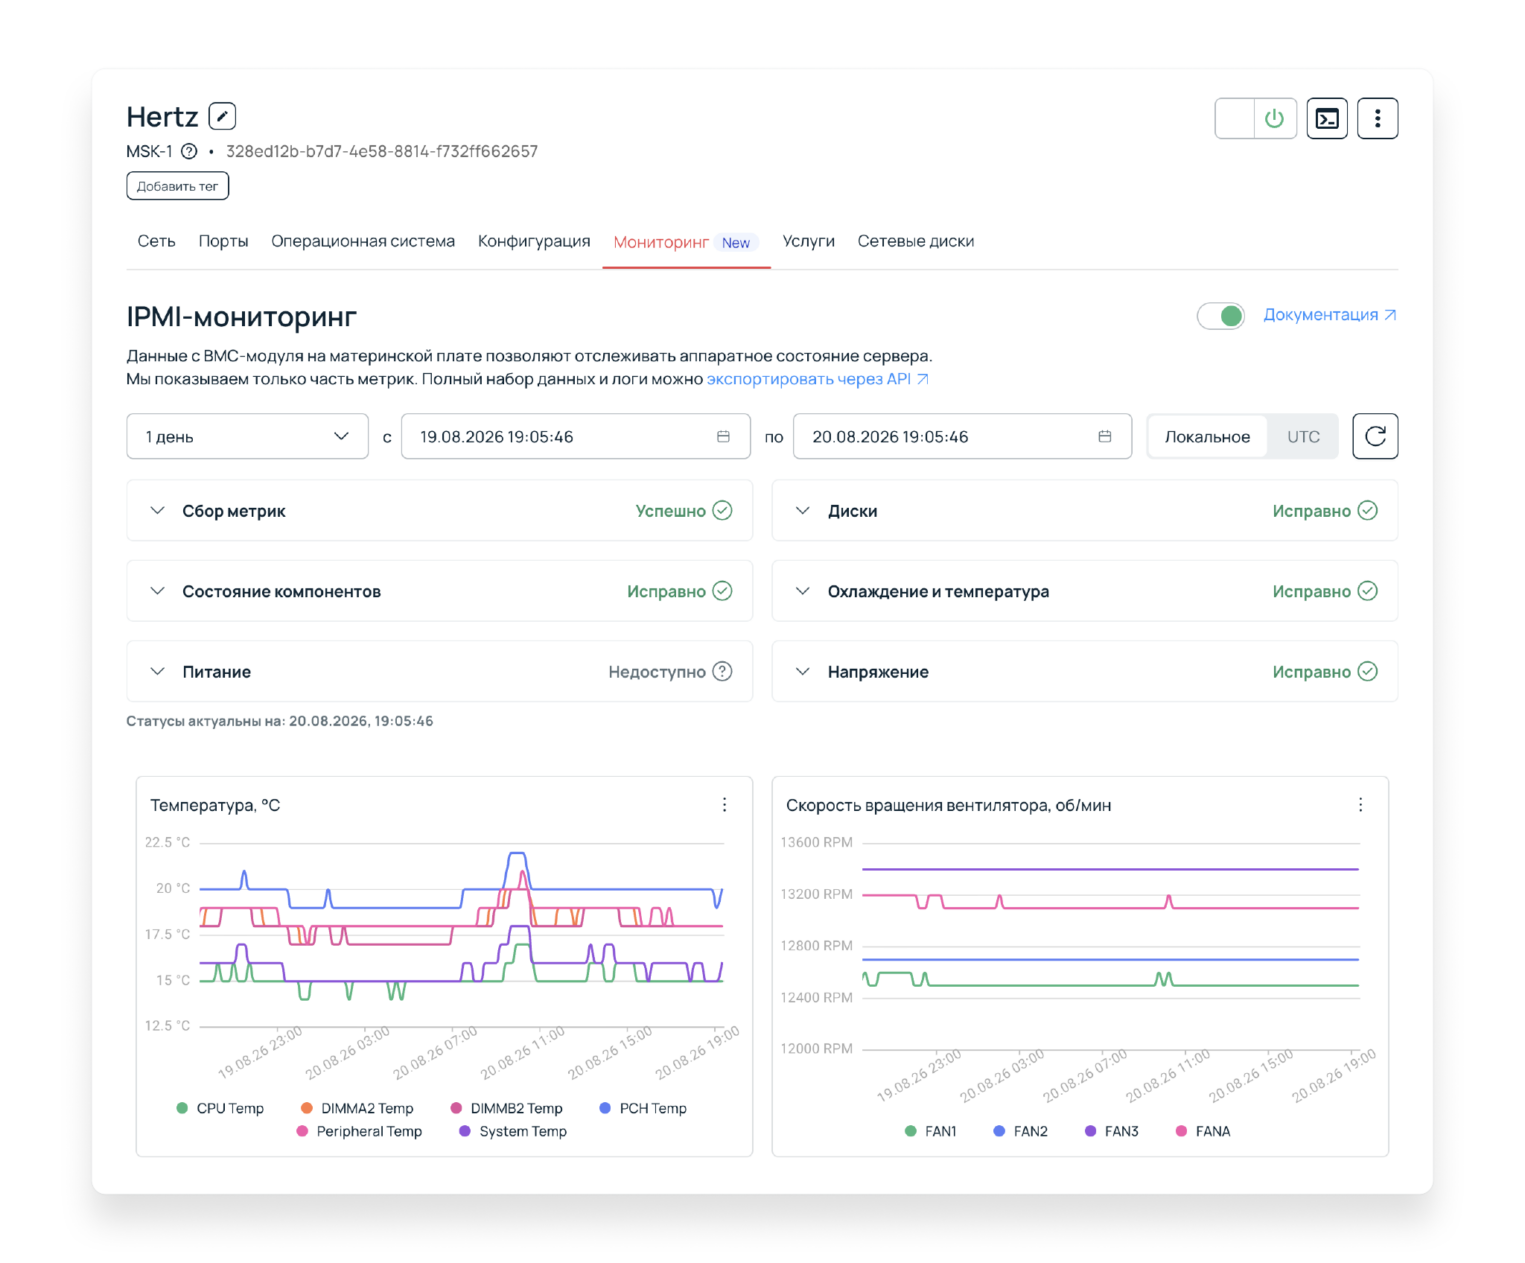The width and height of the screenshot is (1525, 1263).
Task: Open the Конфигурация tab
Action: point(534,241)
